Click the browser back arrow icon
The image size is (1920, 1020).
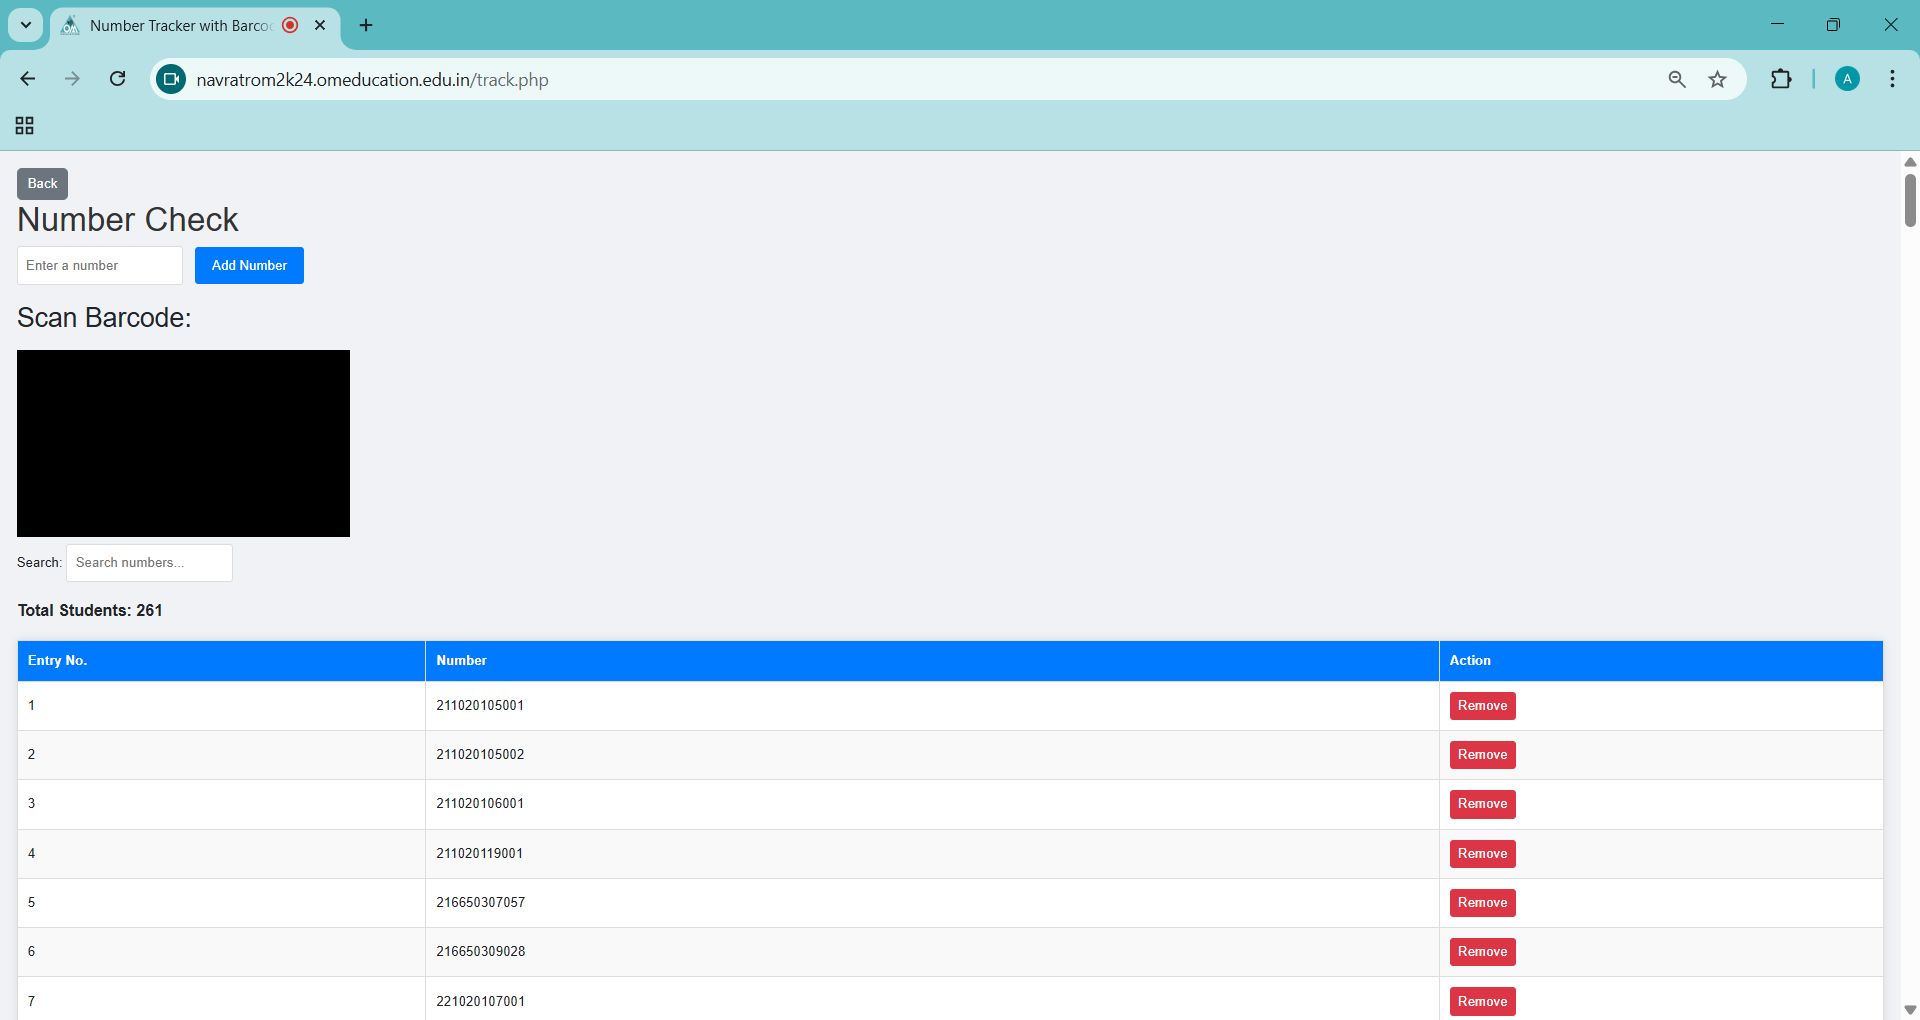tap(28, 79)
